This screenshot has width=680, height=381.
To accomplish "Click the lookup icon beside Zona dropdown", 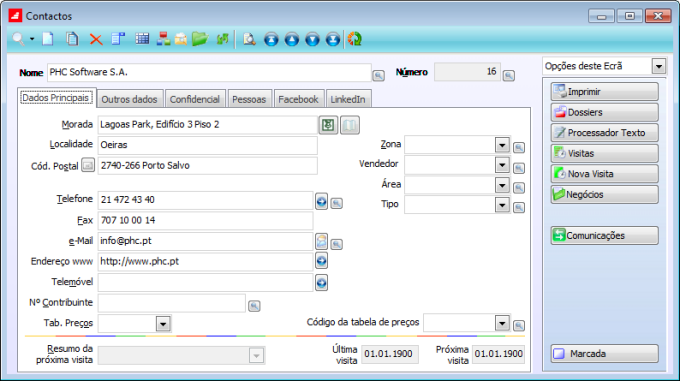I will [519, 147].
